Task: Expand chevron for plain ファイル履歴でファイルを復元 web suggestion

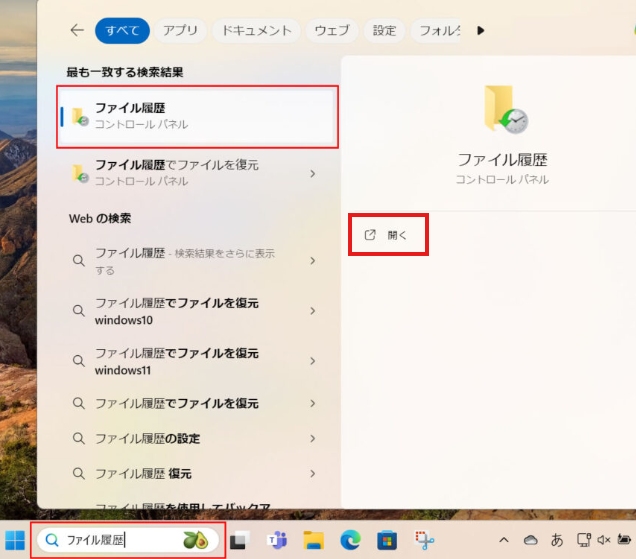Action: 312,403
